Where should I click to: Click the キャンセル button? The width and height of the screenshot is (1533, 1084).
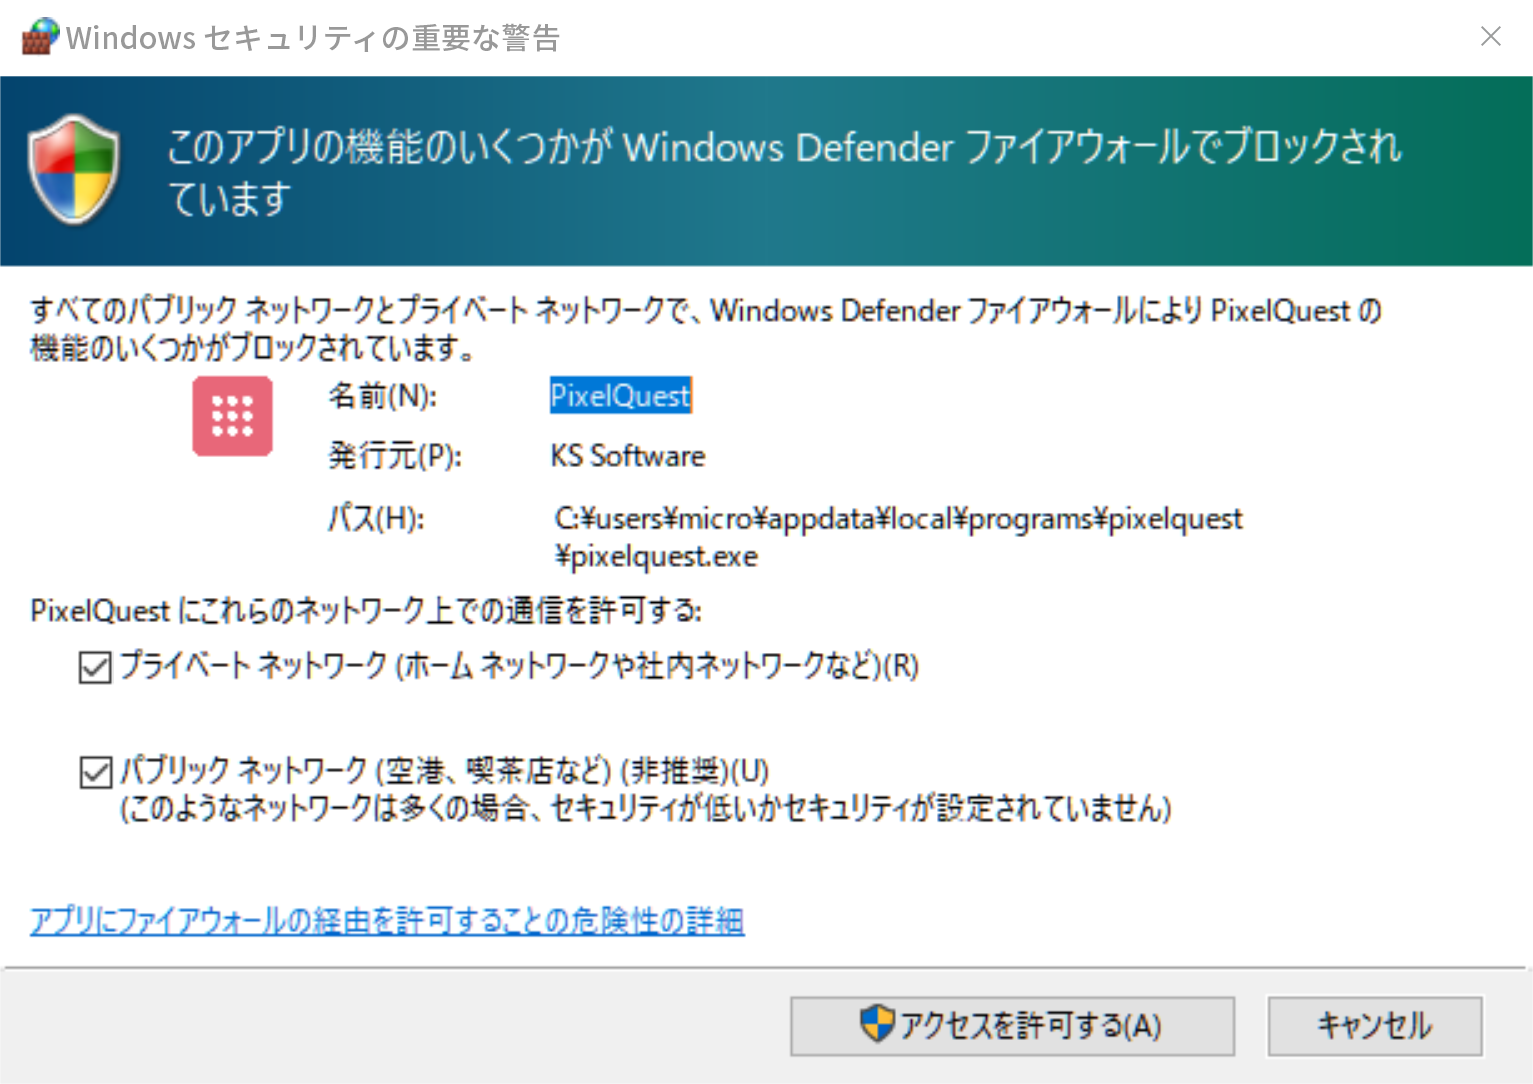1375,1026
